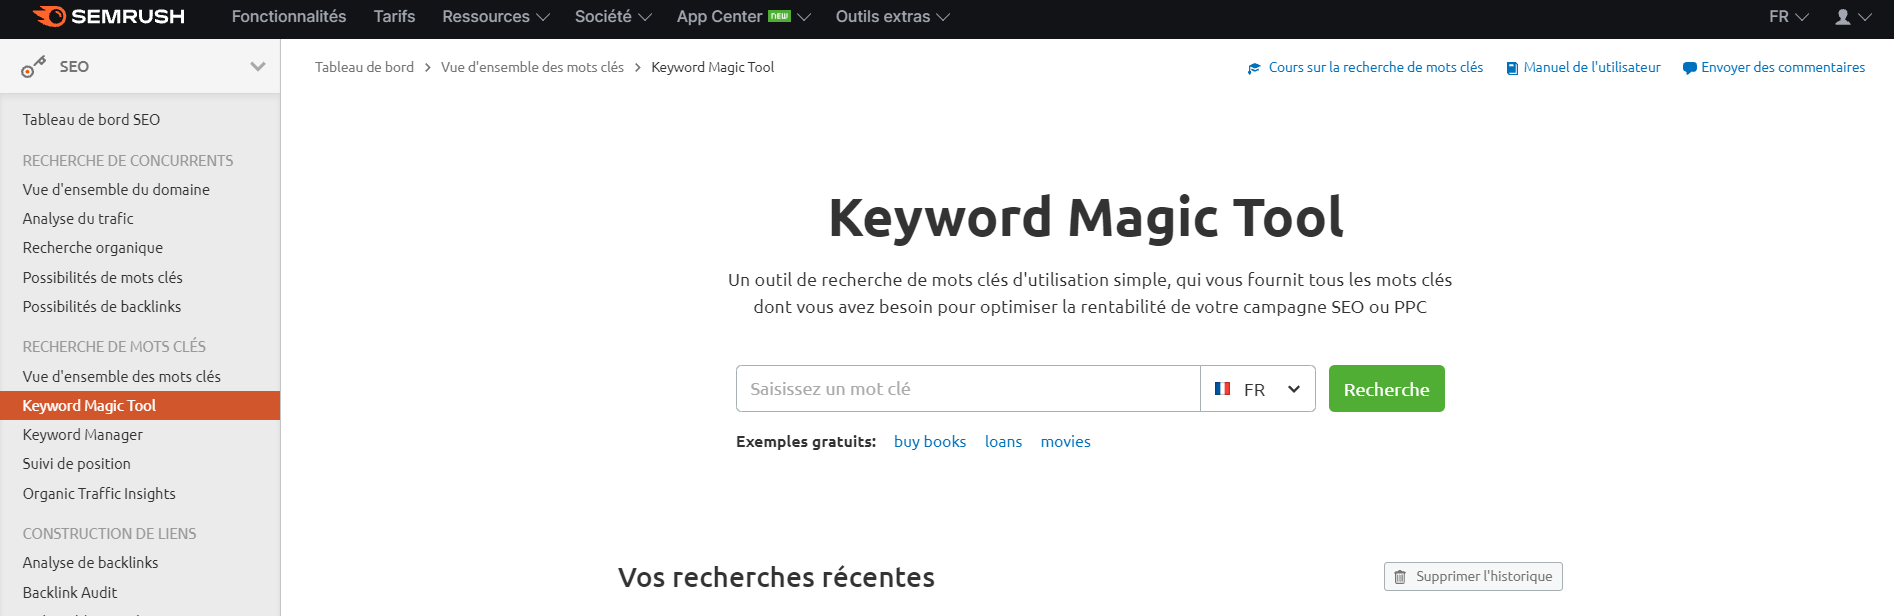Click the user manual book icon

(1512, 68)
